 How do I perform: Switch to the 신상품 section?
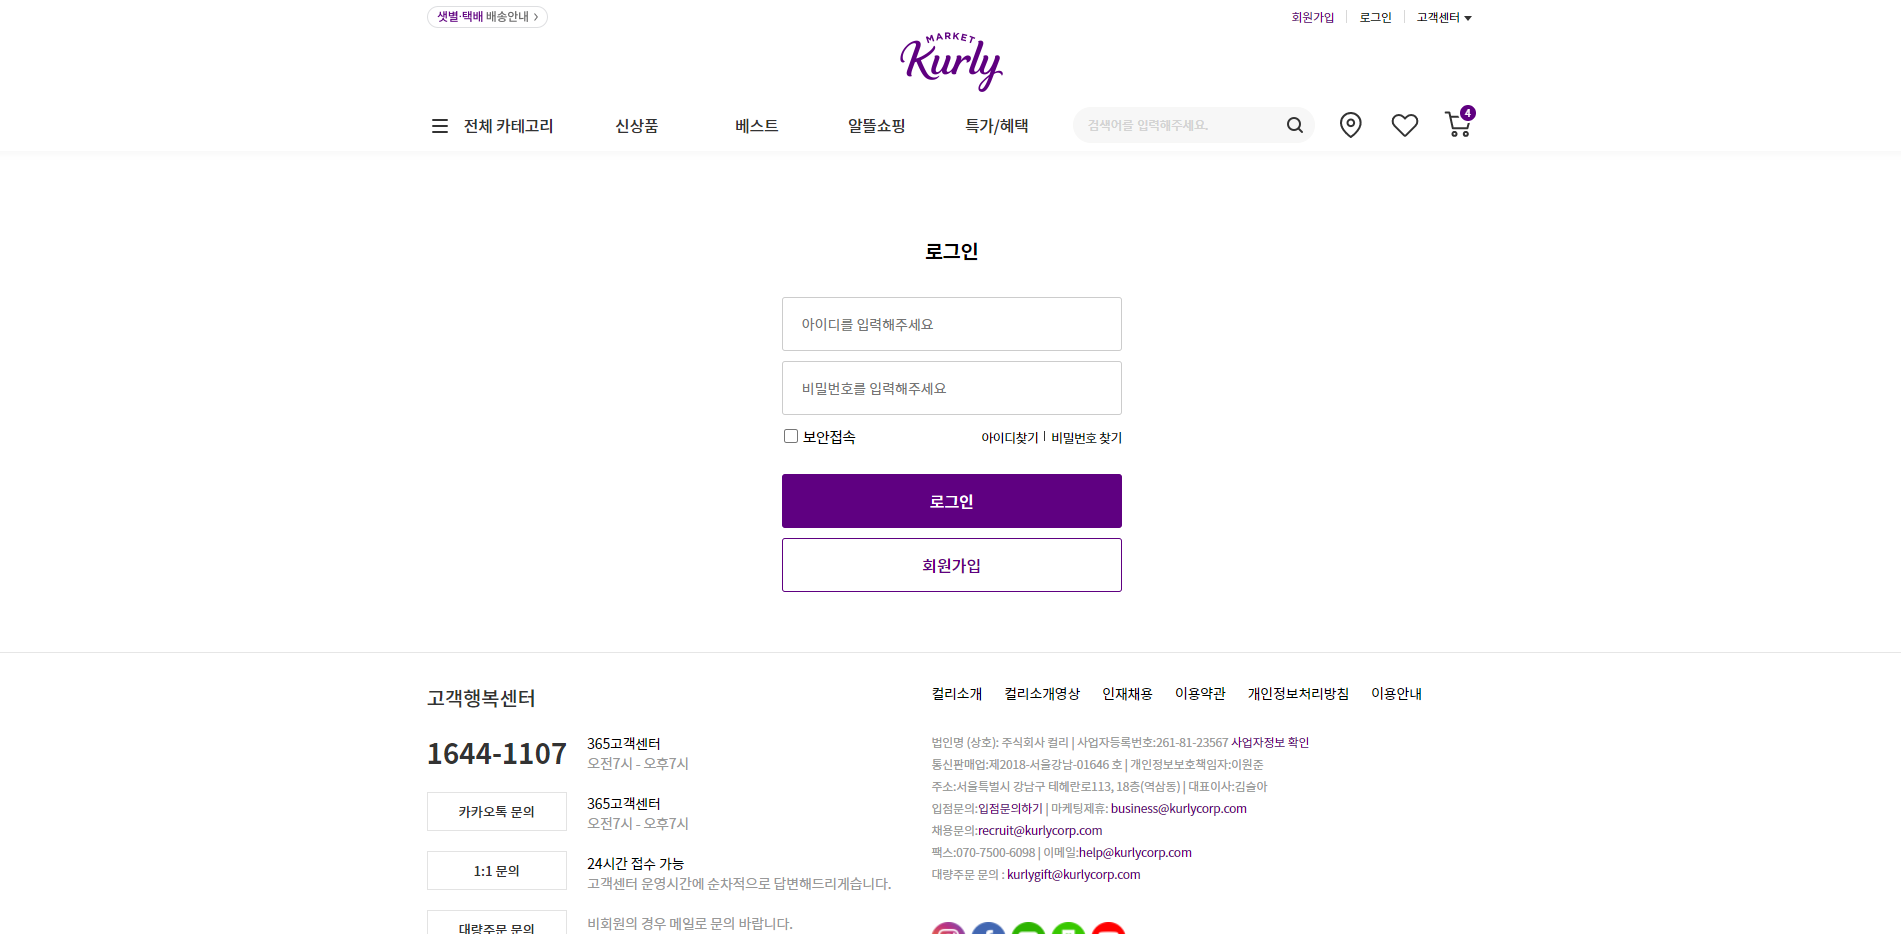(x=636, y=125)
